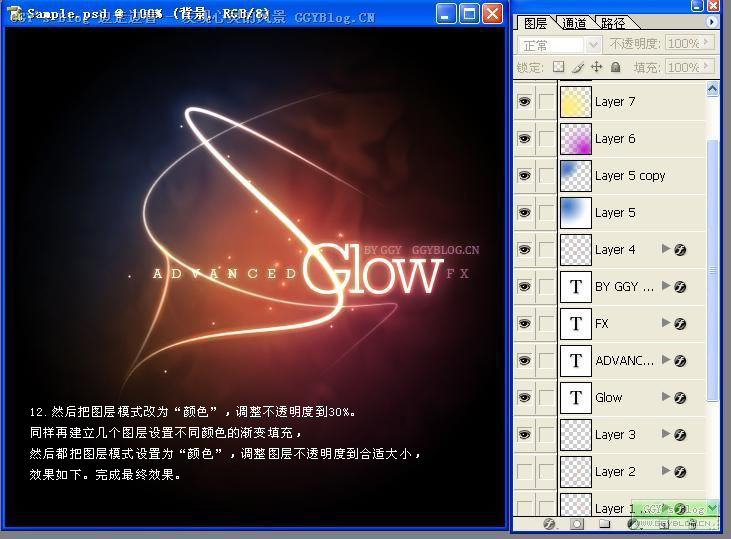The image size is (731, 539).
Task: Click the add layer style button
Action: [x=549, y=524]
